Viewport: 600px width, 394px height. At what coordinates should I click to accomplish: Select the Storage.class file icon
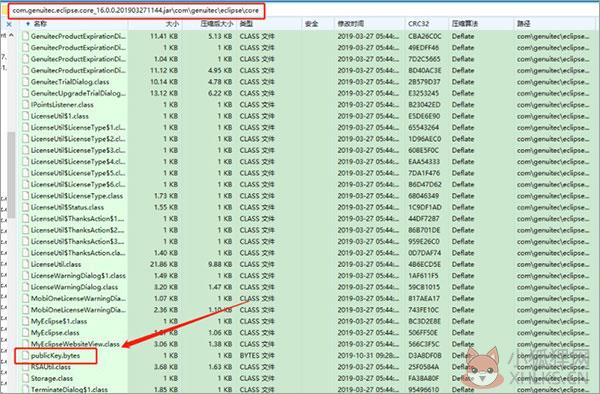pyautogui.click(x=26, y=378)
